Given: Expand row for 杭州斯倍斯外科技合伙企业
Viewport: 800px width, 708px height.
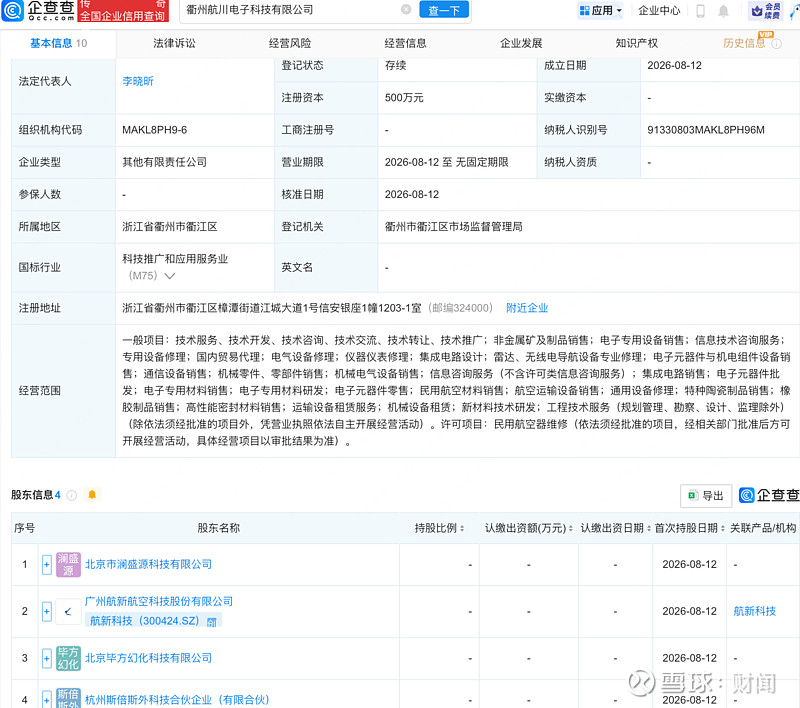Looking at the screenshot, I should click(x=46, y=699).
